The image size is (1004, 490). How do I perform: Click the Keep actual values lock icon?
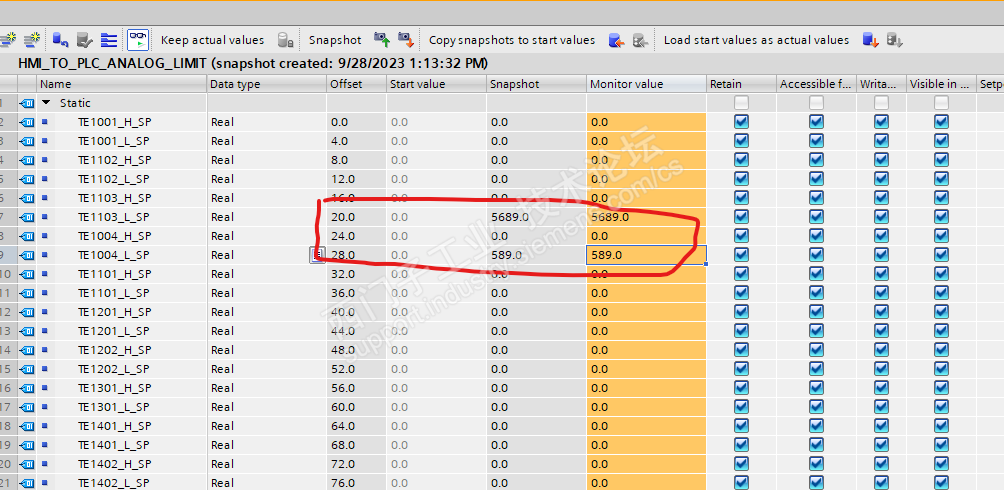(x=286, y=40)
